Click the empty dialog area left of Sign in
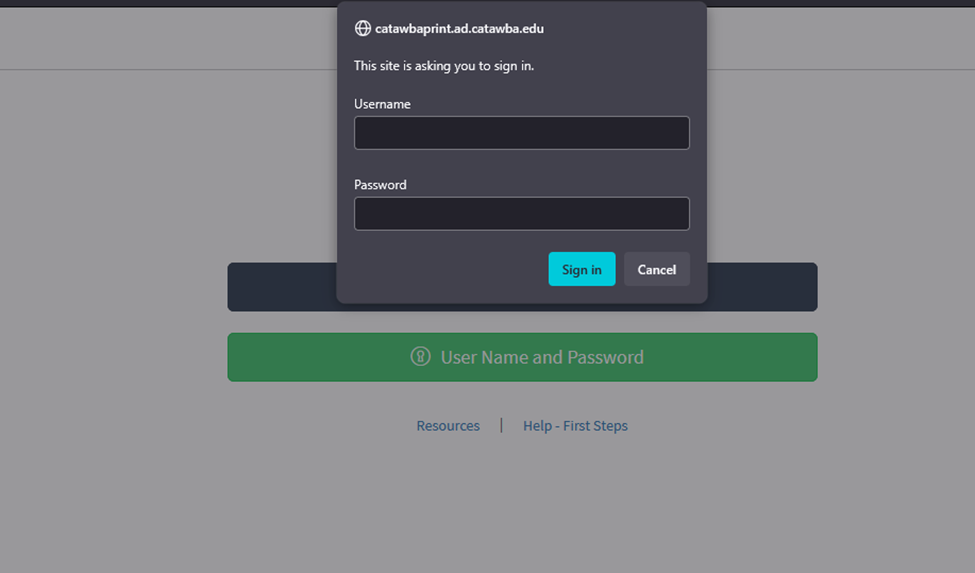 point(448,269)
